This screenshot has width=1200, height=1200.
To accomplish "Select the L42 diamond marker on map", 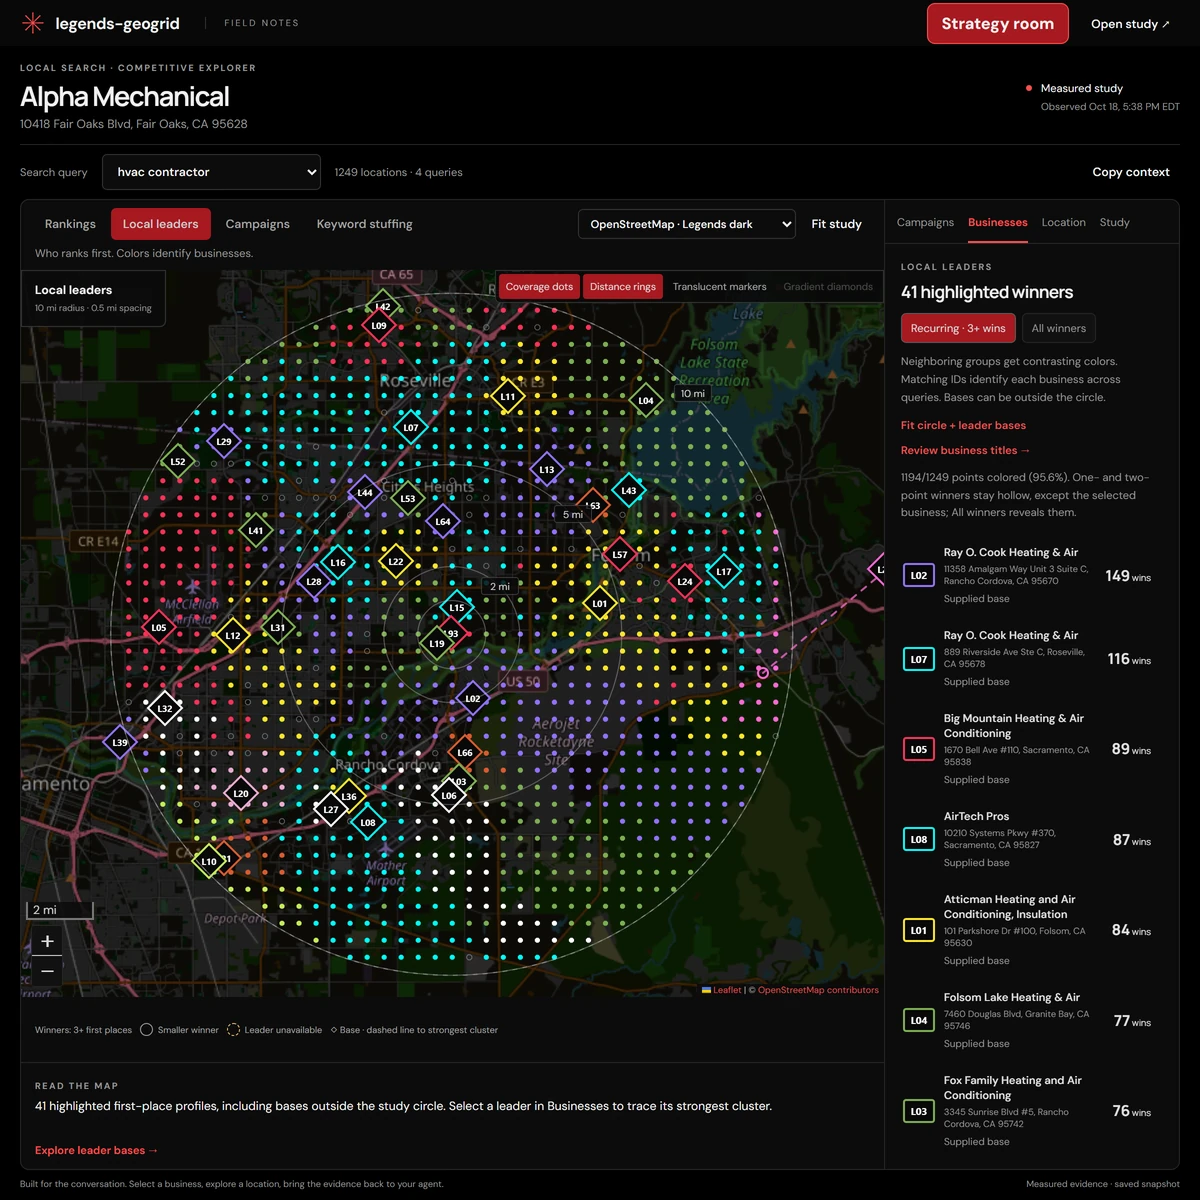I will 383,308.
